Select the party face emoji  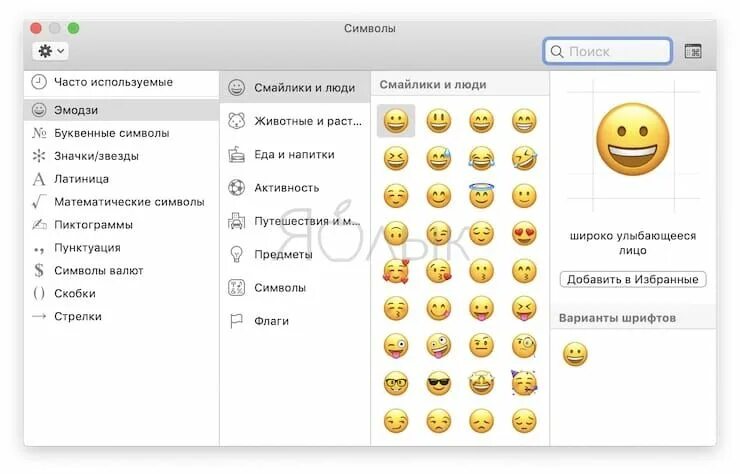coord(524,383)
